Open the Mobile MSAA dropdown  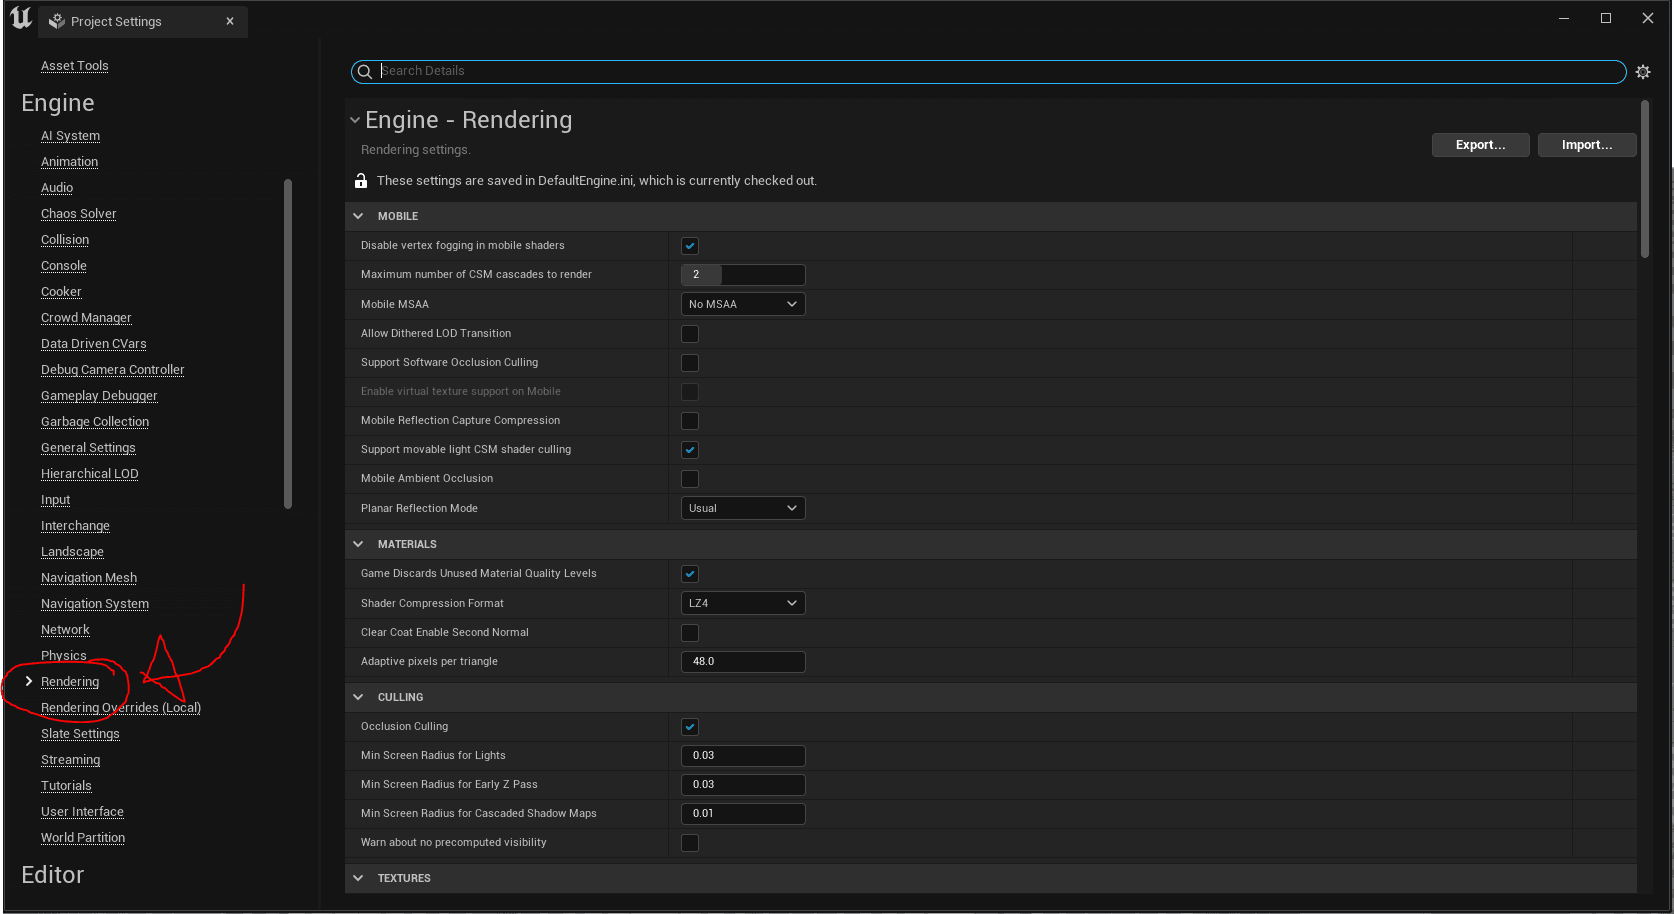(x=743, y=304)
